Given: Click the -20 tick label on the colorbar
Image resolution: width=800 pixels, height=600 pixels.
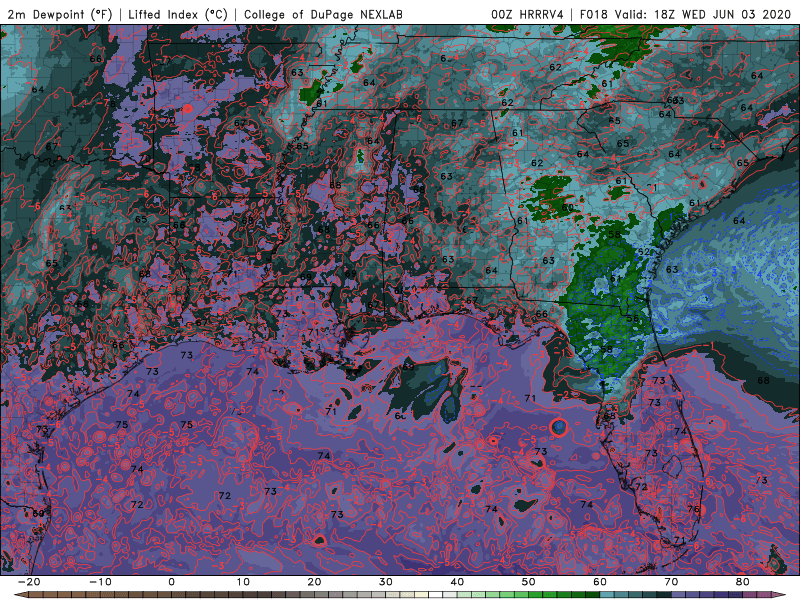Looking at the screenshot, I should [29, 582].
